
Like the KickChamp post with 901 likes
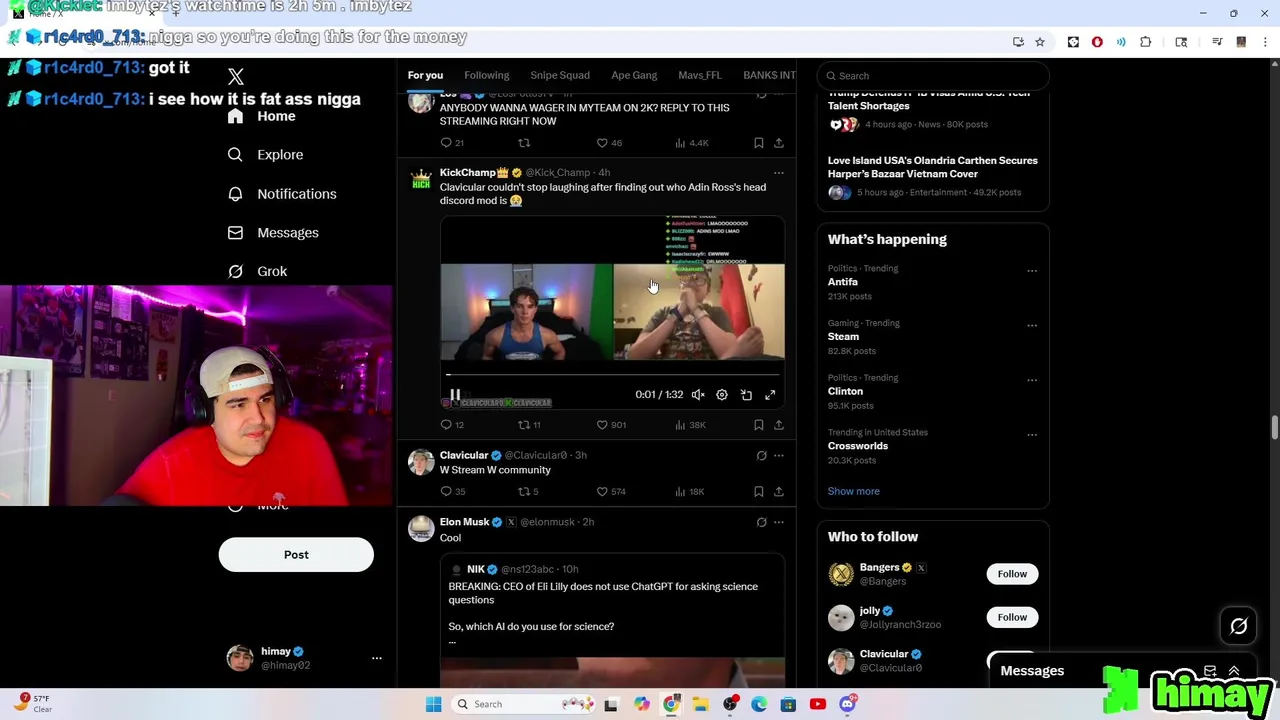(x=611, y=425)
